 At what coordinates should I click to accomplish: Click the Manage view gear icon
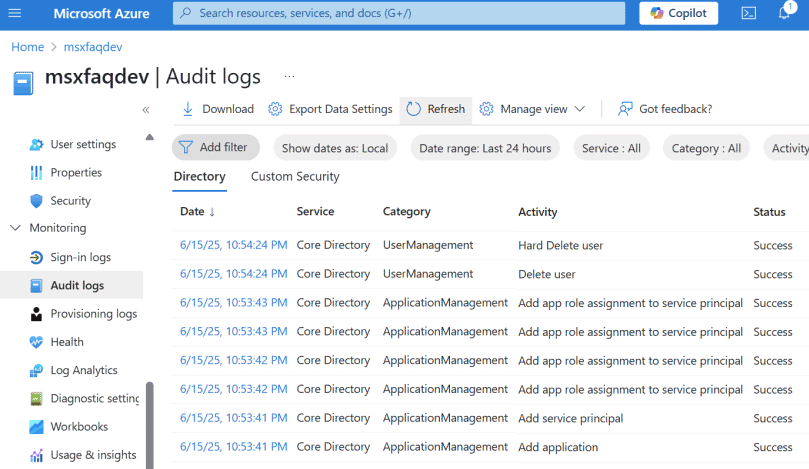coord(486,109)
